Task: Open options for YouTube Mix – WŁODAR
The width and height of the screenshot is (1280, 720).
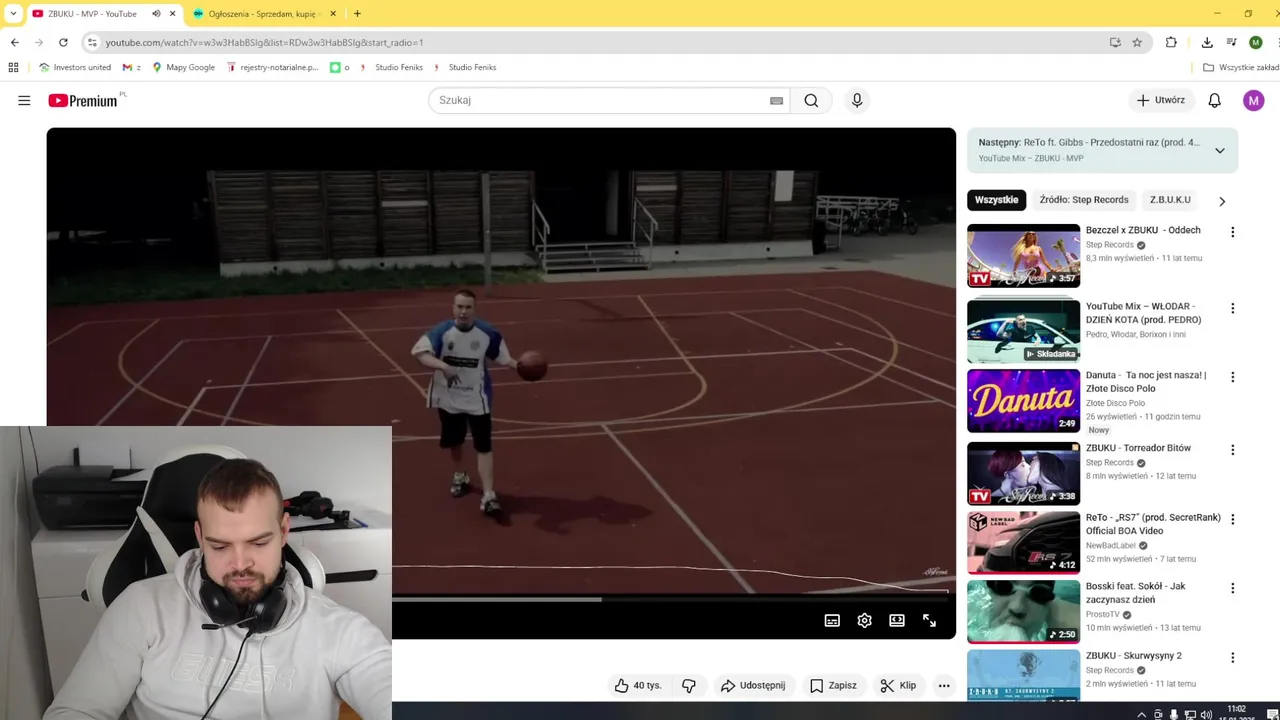Action: pos(1232,308)
